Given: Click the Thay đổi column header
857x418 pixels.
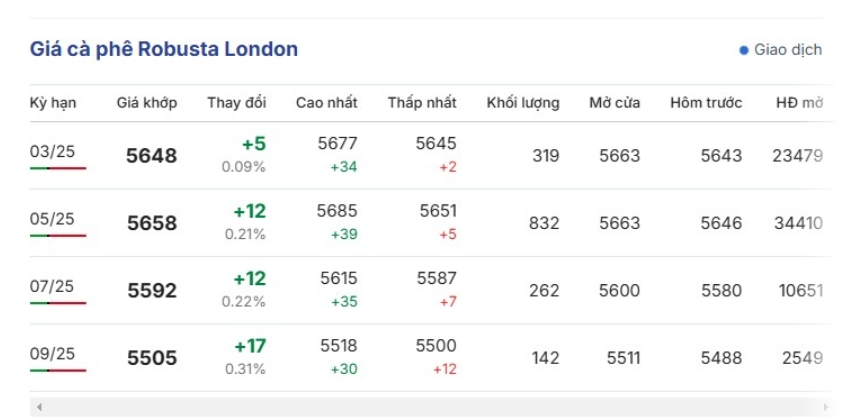Looking at the screenshot, I should (x=237, y=103).
